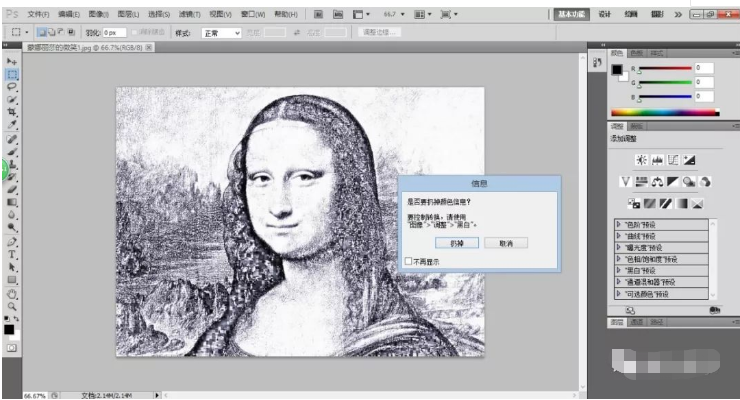Screen dimensions: 740x400
Task: Click the Exposure adjustment icon
Action: [689, 160]
